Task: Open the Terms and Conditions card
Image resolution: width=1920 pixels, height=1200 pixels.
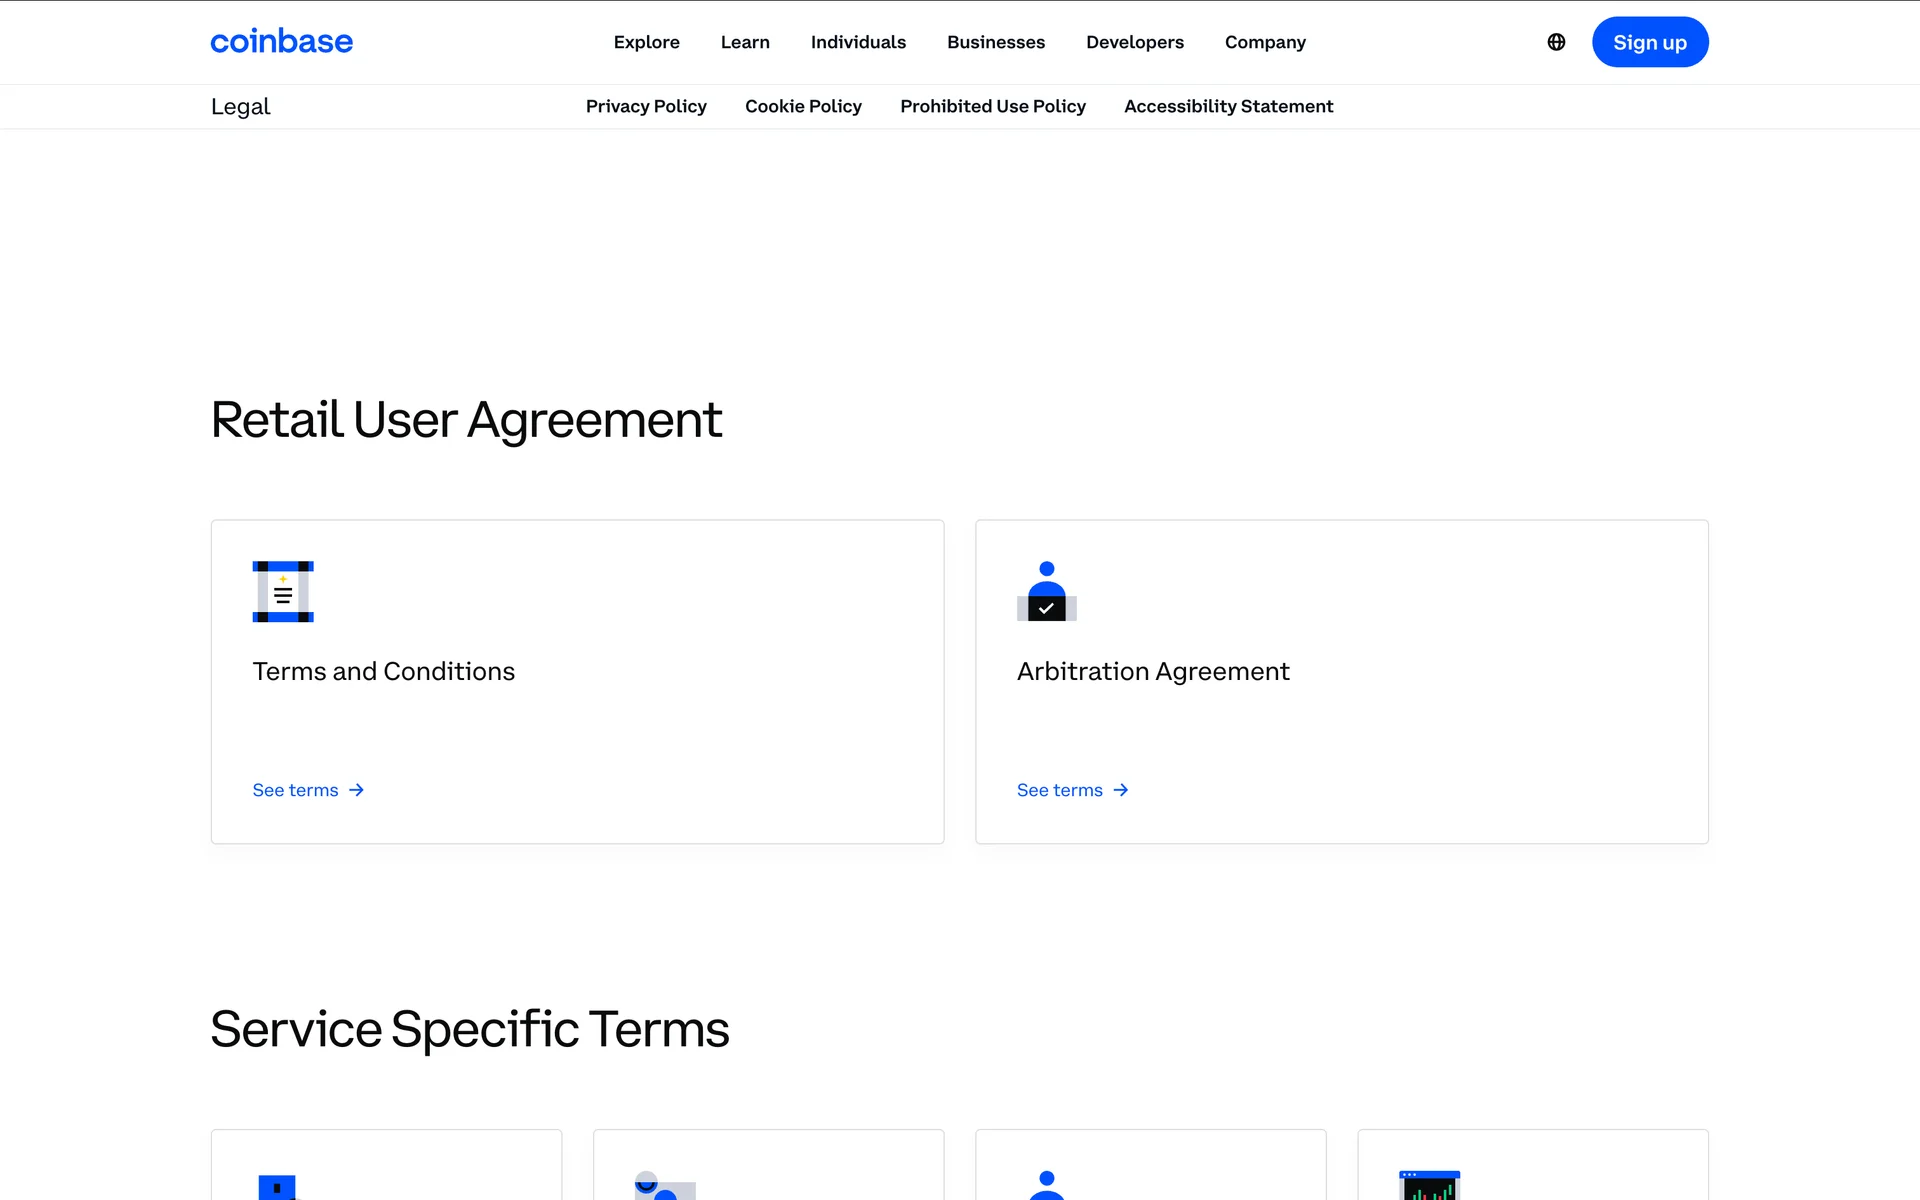Action: 577,681
